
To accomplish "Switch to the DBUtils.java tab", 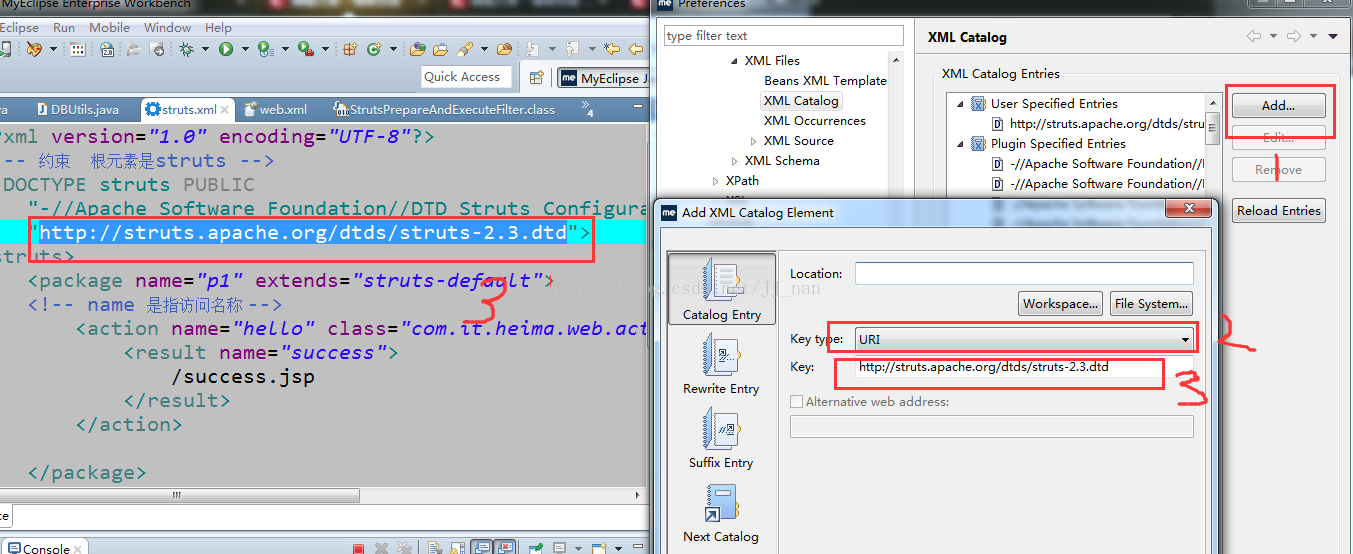I will (x=78, y=109).
